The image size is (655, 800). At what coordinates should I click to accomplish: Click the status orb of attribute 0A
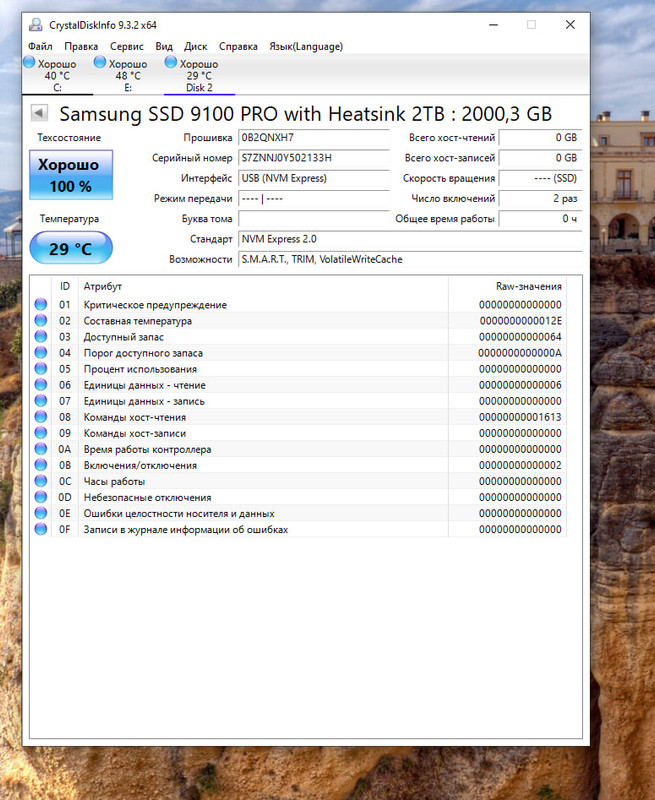tap(41, 449)
